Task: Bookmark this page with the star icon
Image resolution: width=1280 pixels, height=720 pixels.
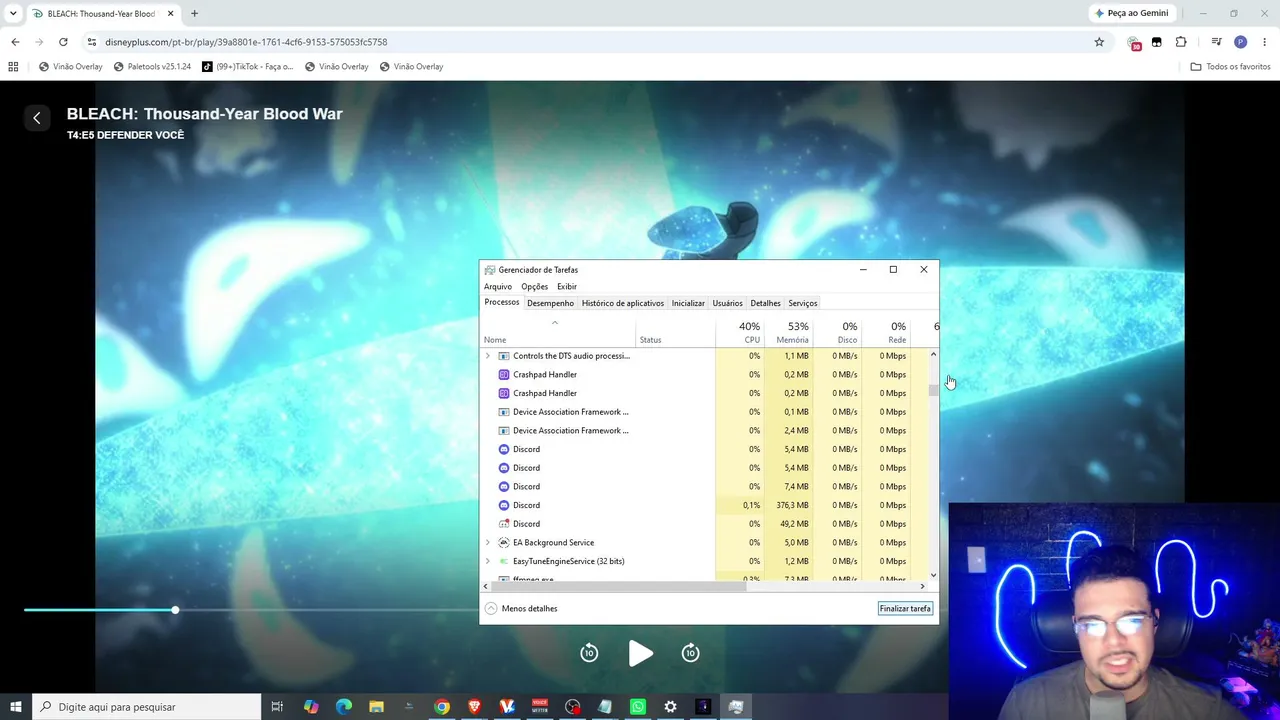Action: point(1099,42)
